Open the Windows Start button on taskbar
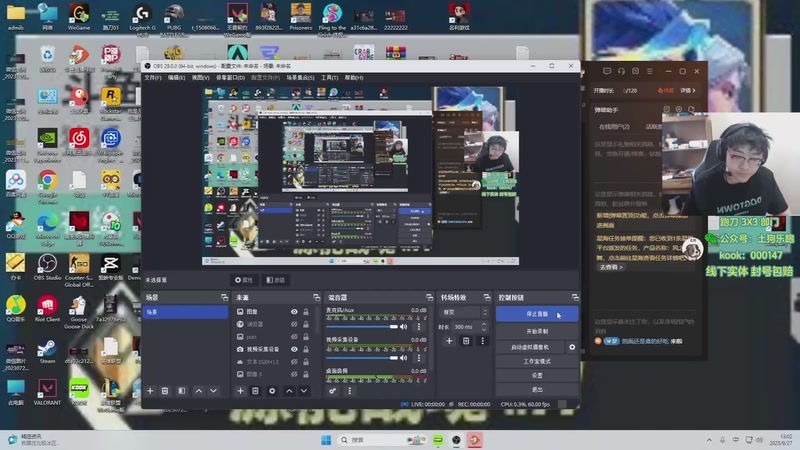This screenshot has height=450, width=800. (326, 440)
